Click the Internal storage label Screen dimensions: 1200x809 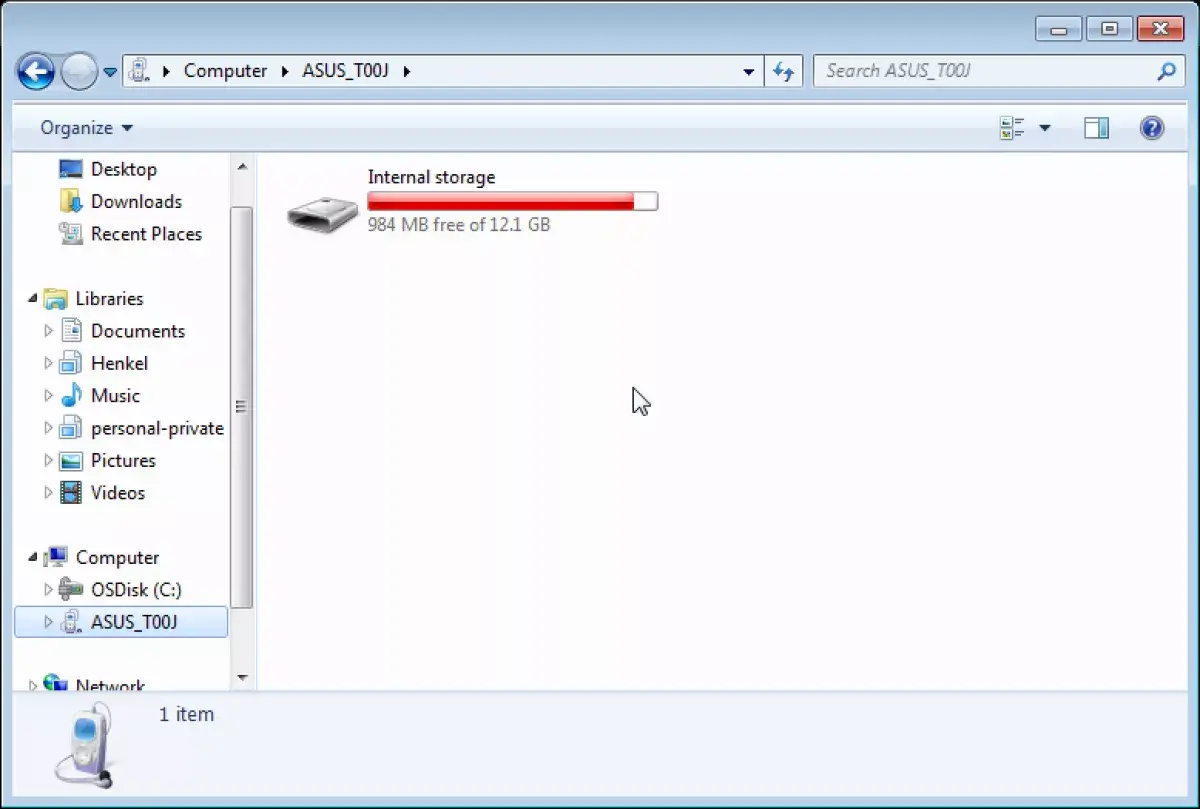(431, 177)
